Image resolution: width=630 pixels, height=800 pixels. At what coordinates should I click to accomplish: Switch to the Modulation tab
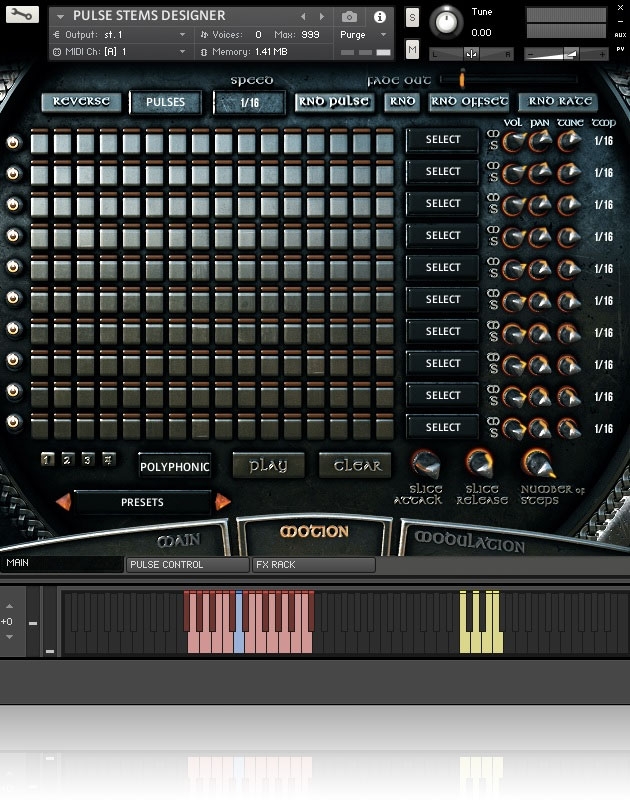coord(469,541)
